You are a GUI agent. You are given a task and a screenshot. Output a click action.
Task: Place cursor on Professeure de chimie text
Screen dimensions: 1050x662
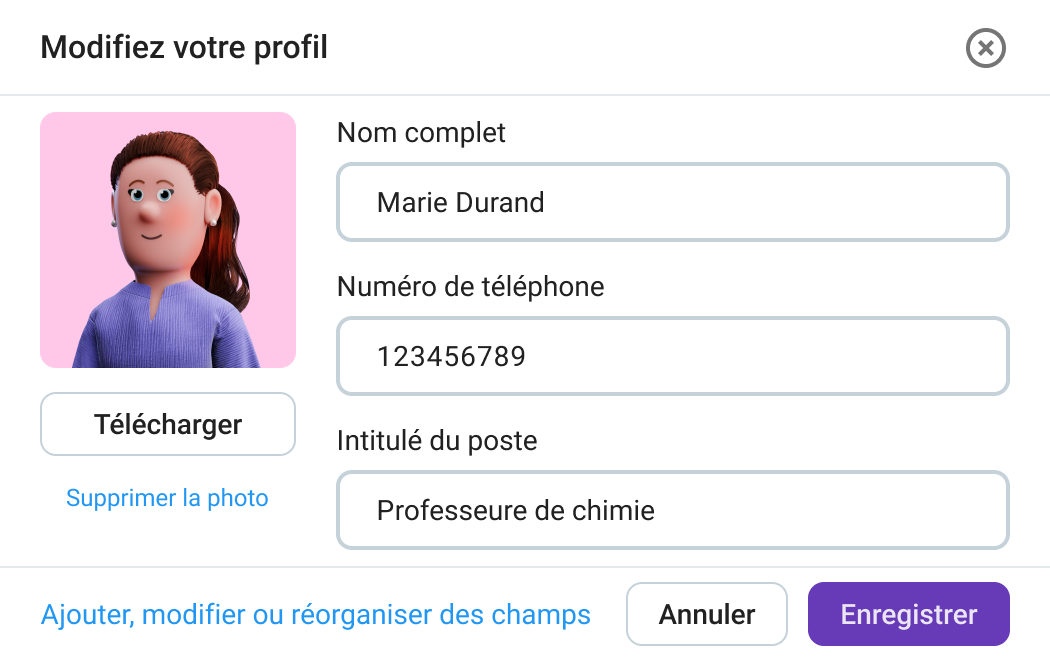515,511
